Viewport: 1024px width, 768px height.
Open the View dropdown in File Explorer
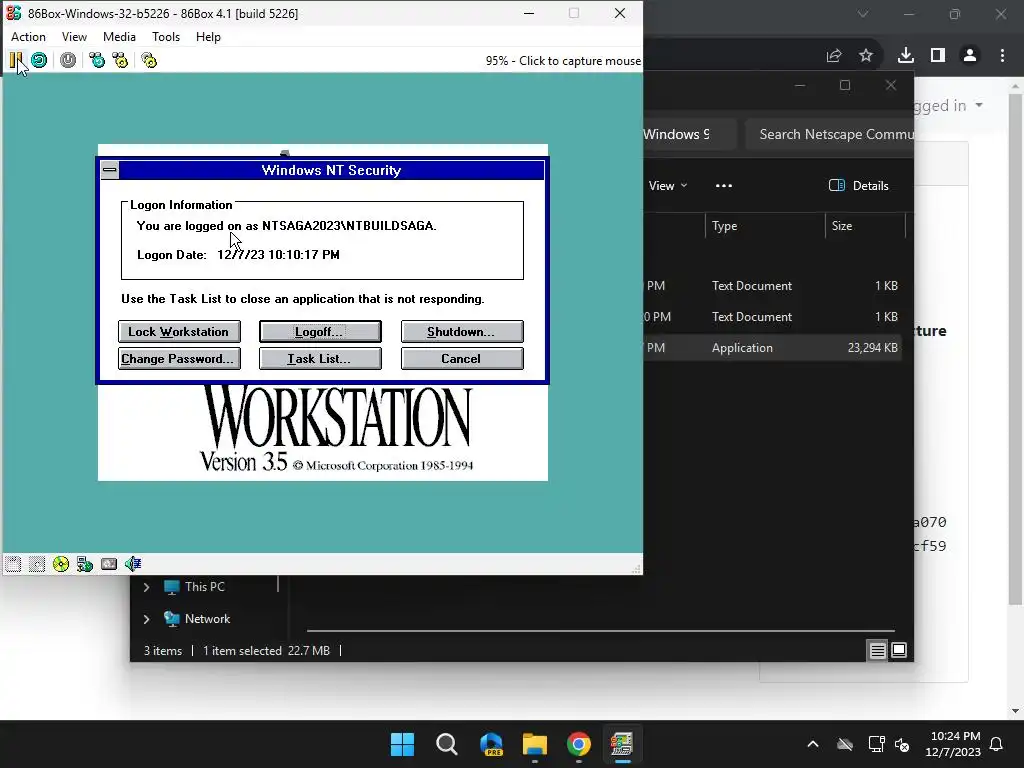point(667,185)
